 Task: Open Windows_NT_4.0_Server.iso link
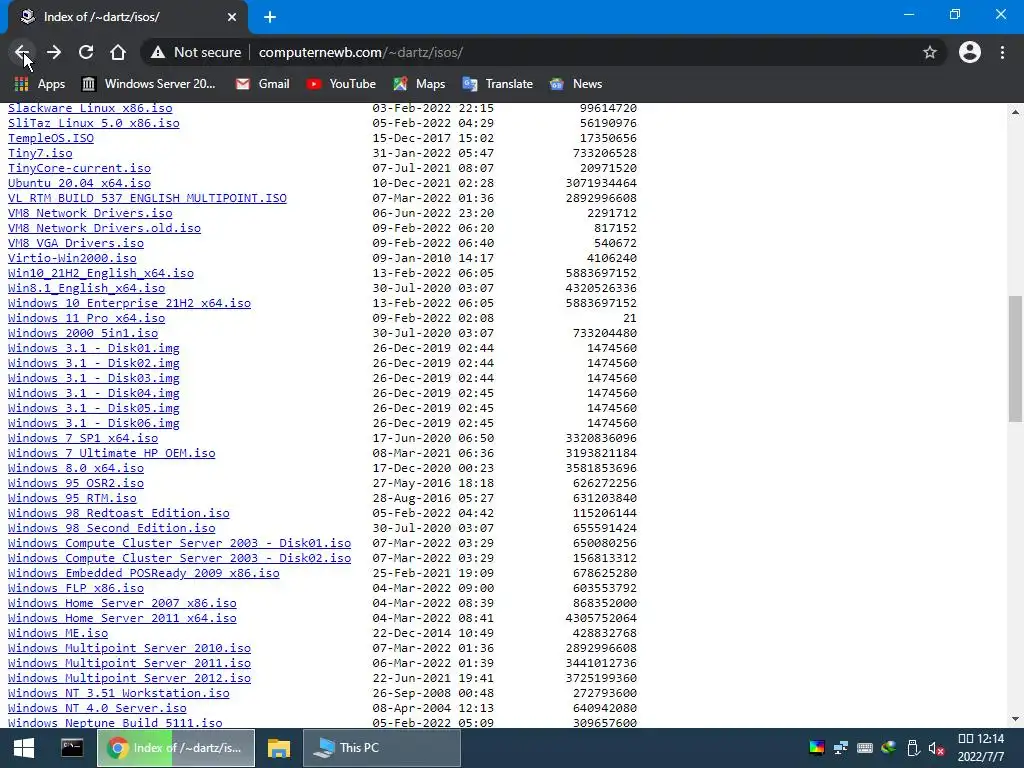click(97, 708)
